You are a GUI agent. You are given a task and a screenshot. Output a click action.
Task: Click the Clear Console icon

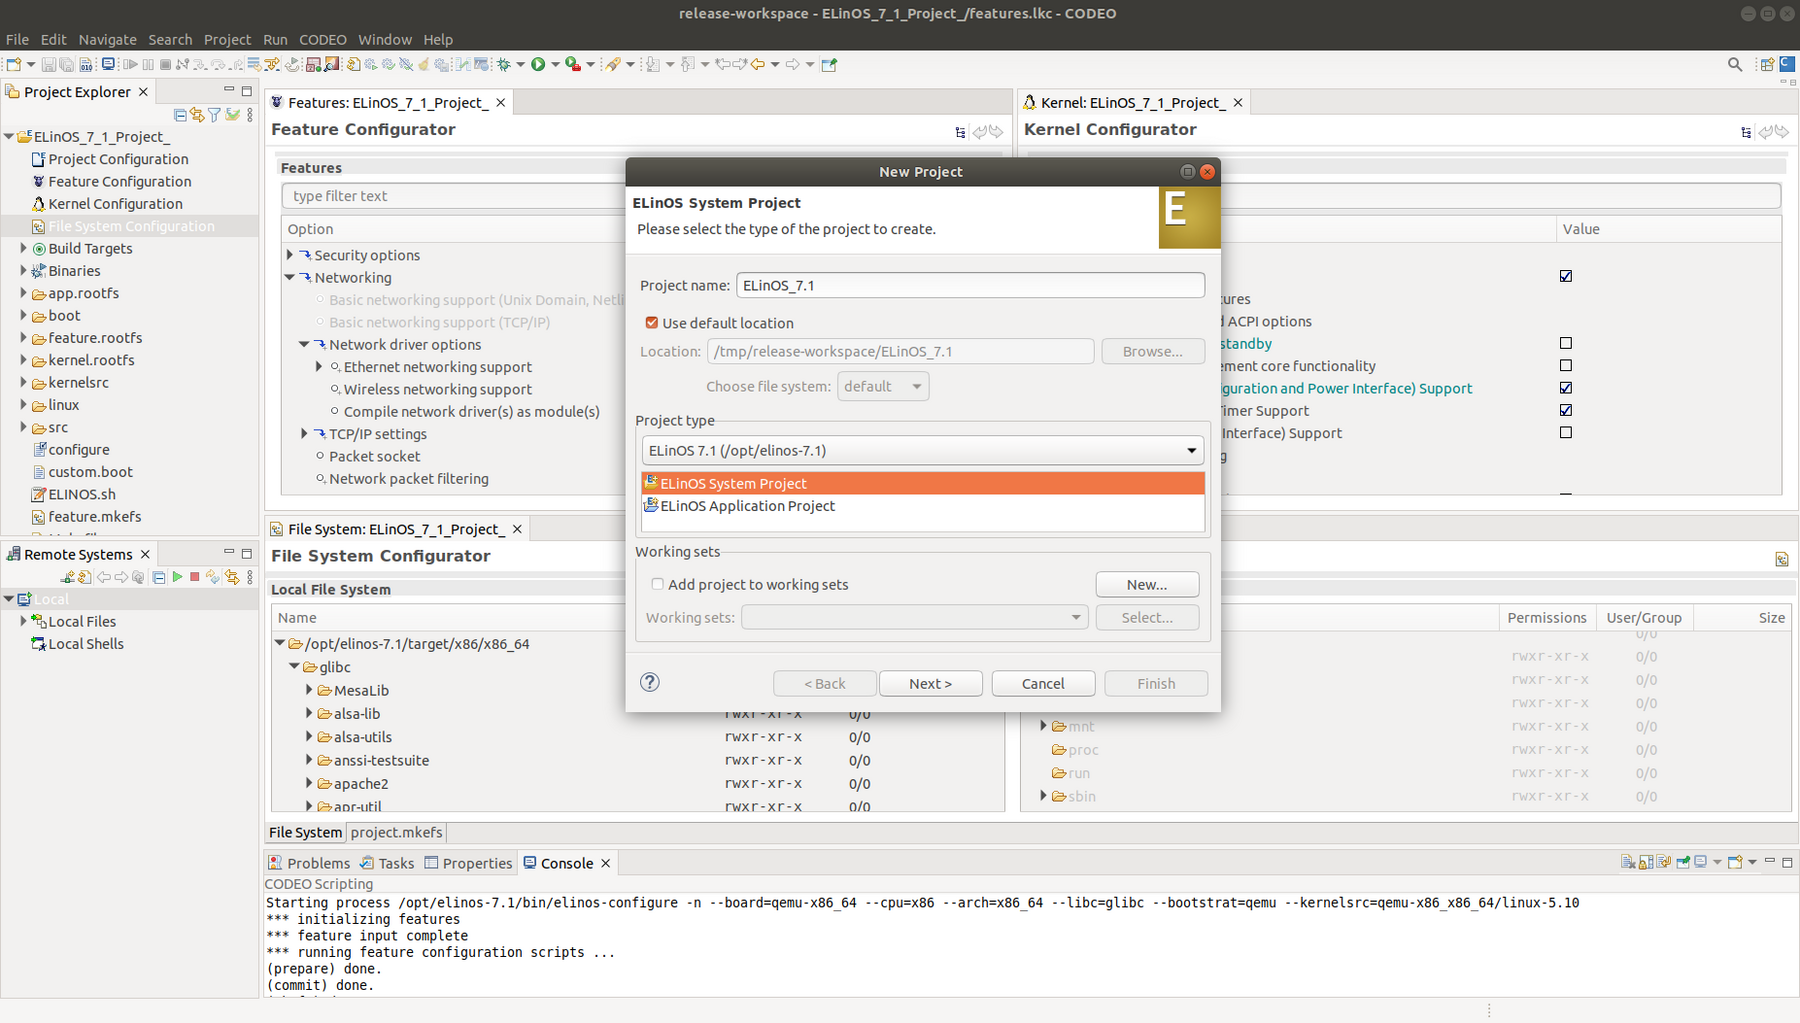(x=1628, y=862)
